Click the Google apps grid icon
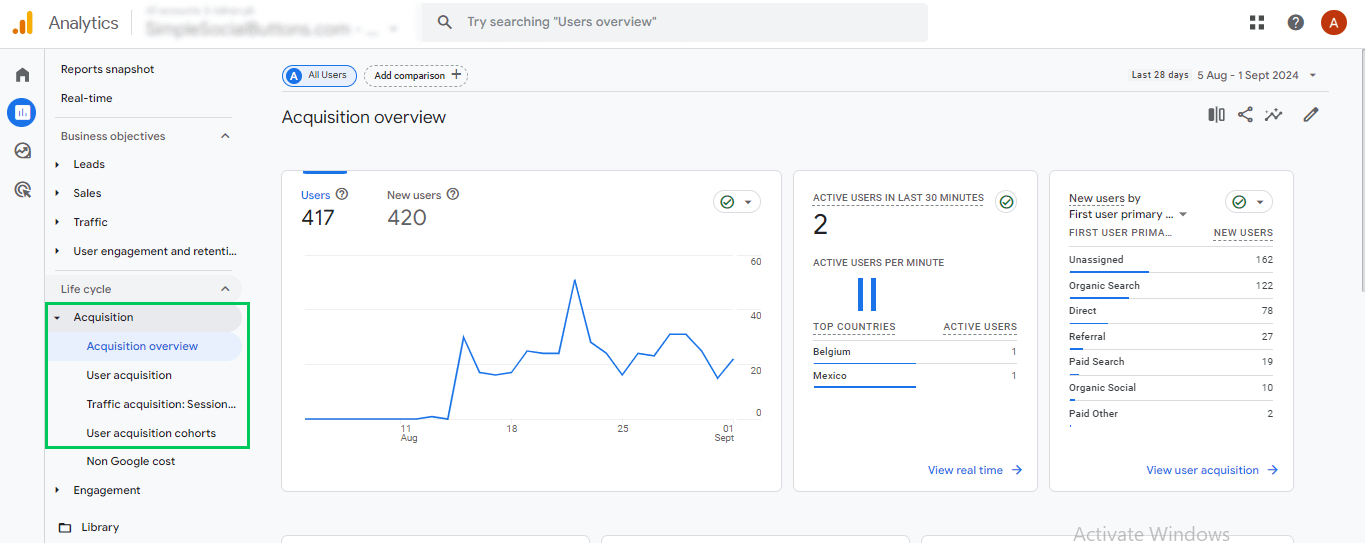The image size is (1365, 543). [x=1257, y=22]
